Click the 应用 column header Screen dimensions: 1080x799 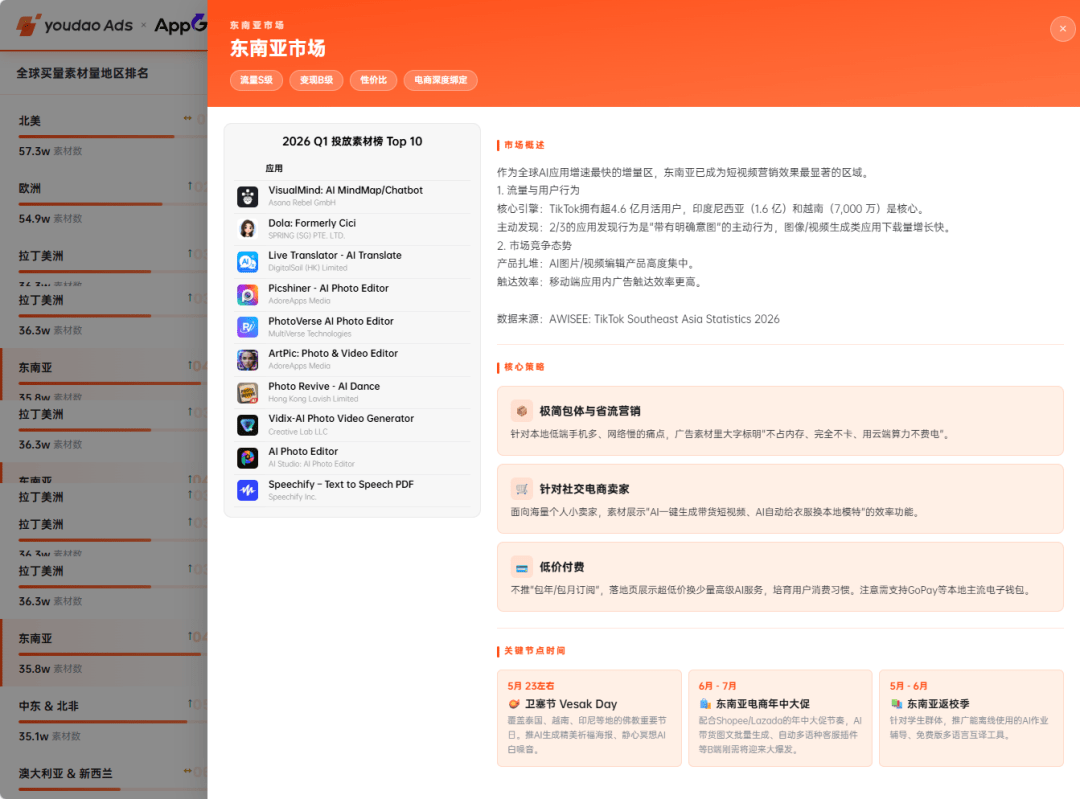[x=274, y=168]
